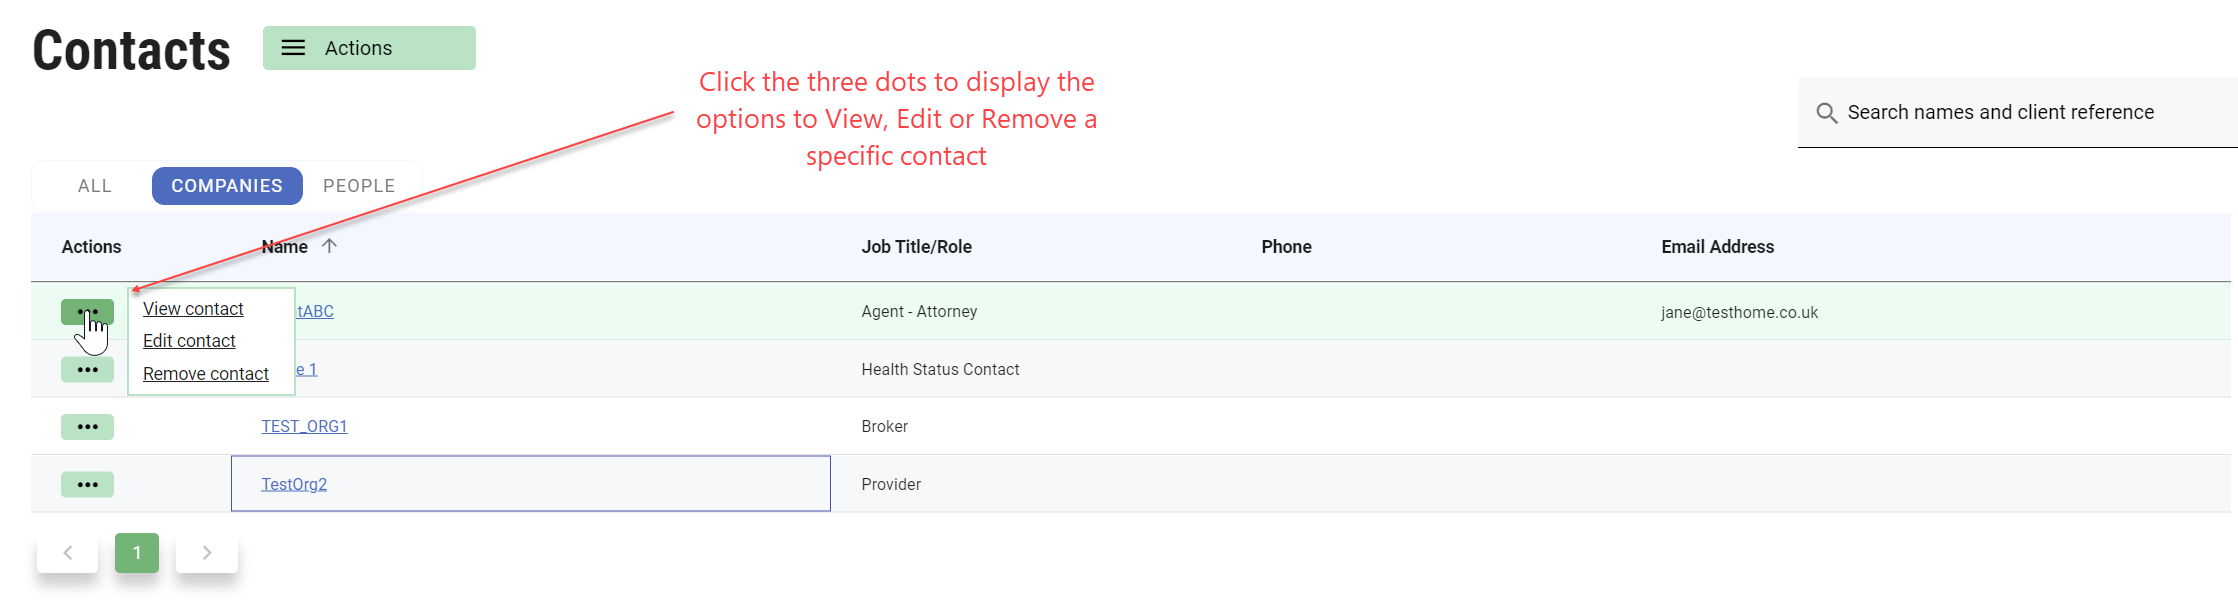
Task: Switch to the ALL tab
Action: click(95, 186)
